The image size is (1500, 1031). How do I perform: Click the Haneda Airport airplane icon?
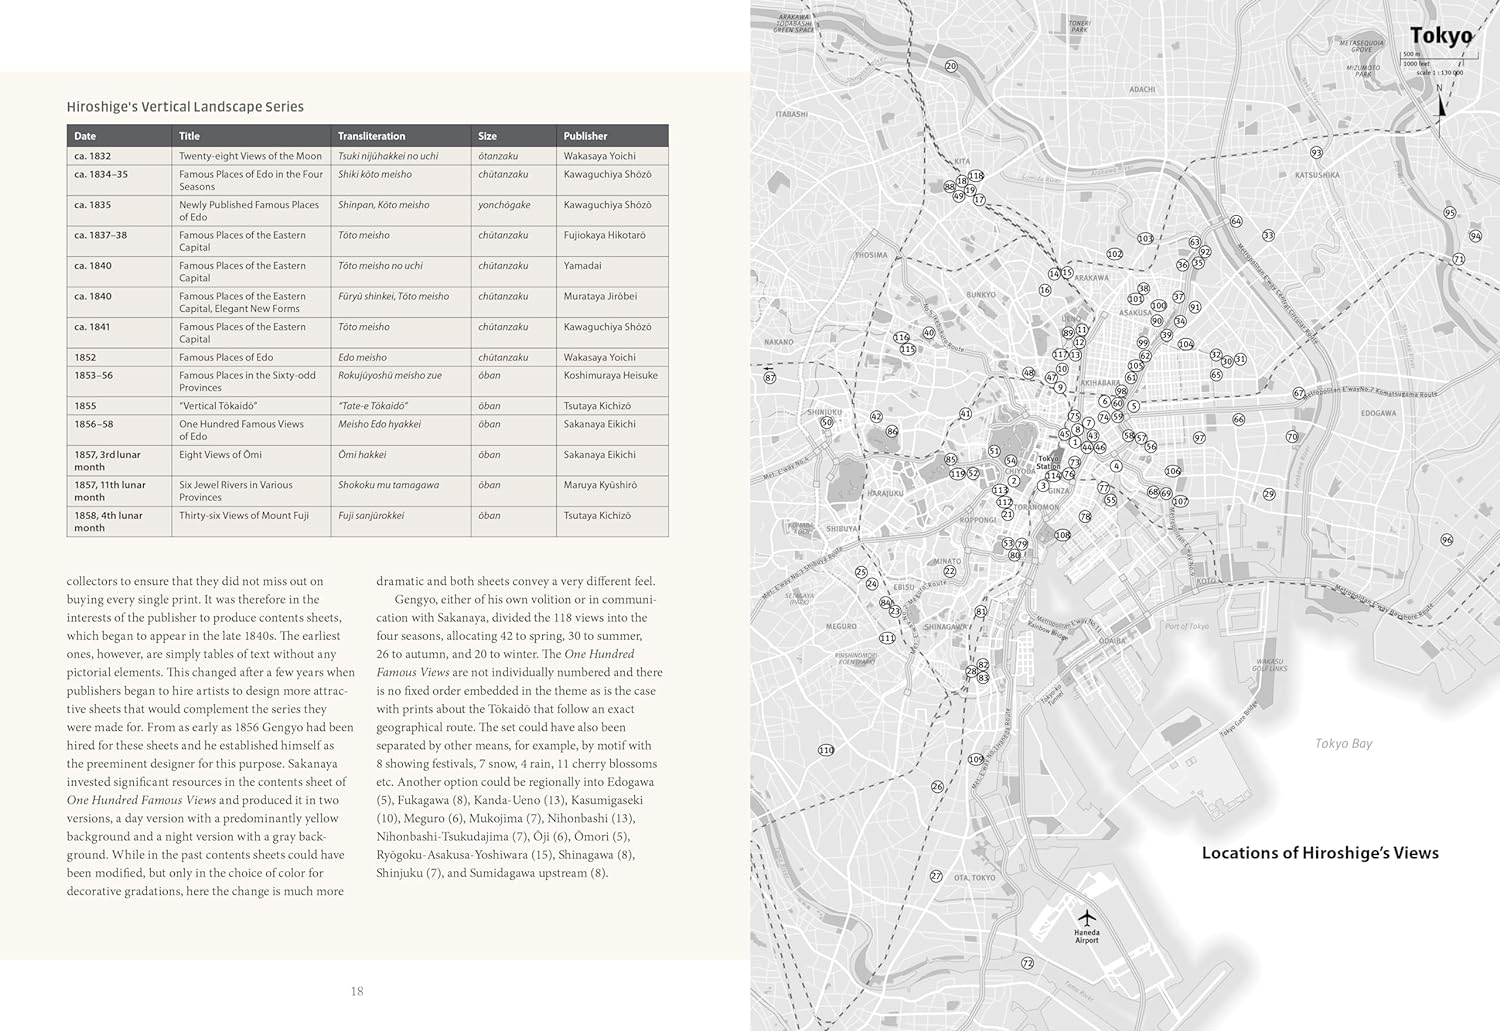(1086, 917)
